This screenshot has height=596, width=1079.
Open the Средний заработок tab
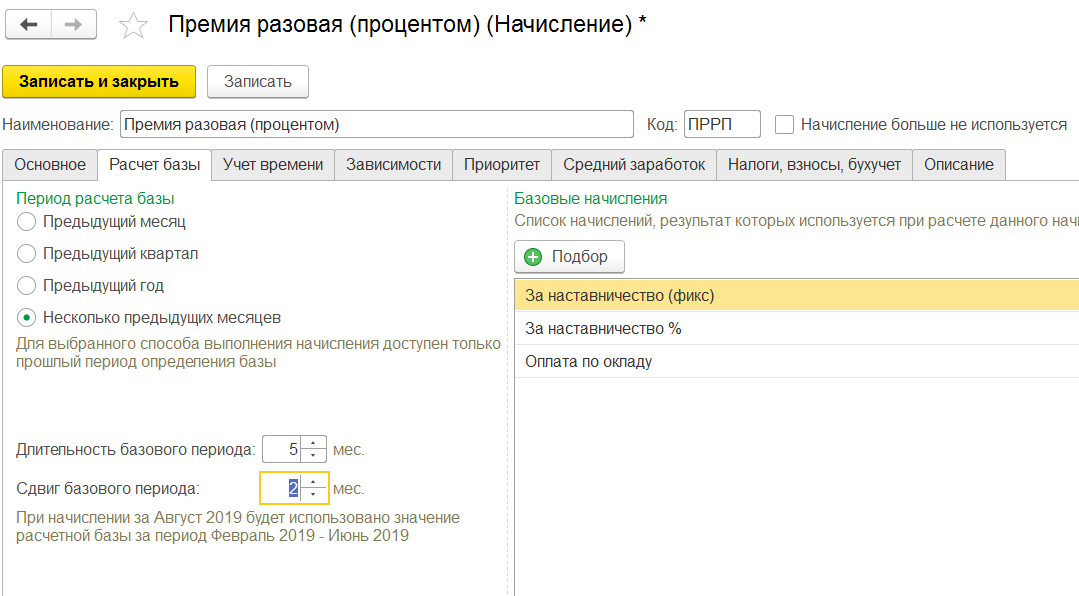click(x=633, y=165)
